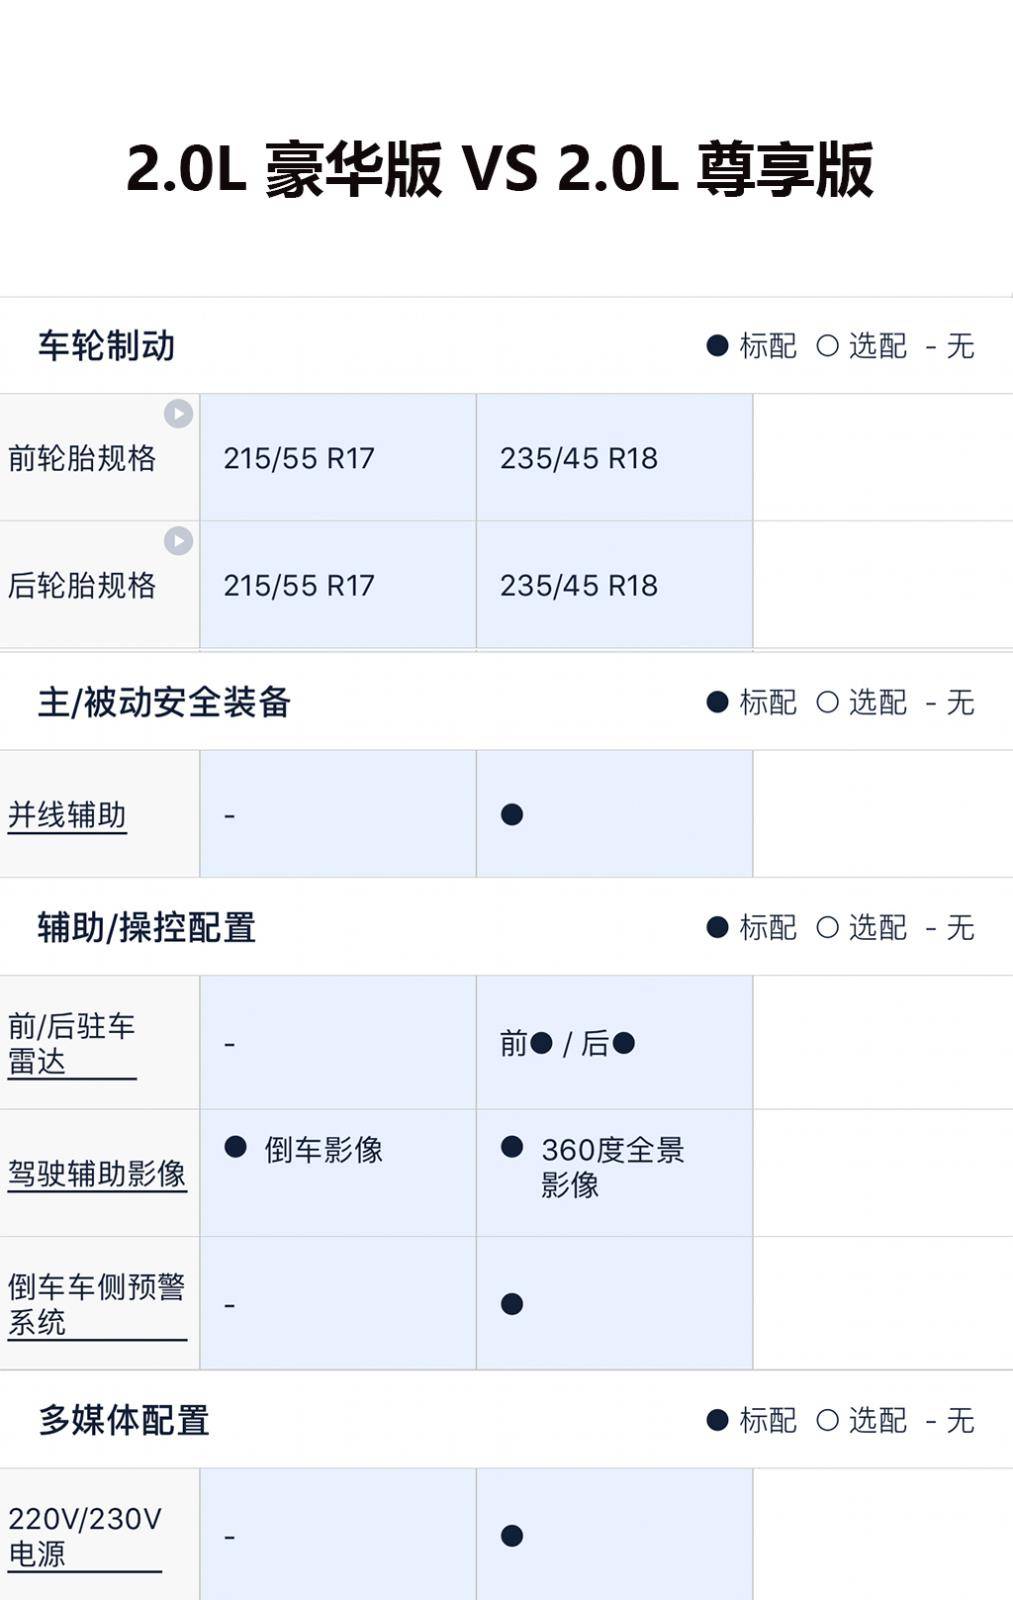Open the 220V/230V电源 explanation link

click(85, 1536)
